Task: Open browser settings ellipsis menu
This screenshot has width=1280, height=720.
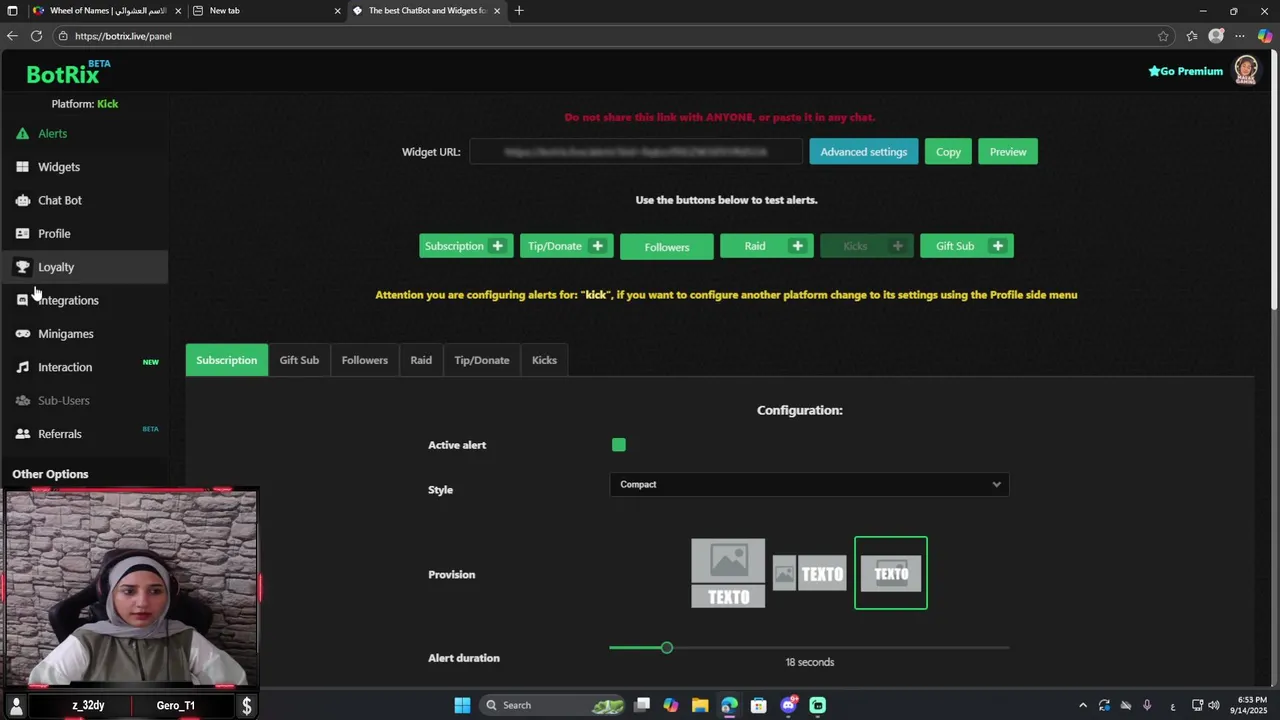Action: click(1241, 36)
